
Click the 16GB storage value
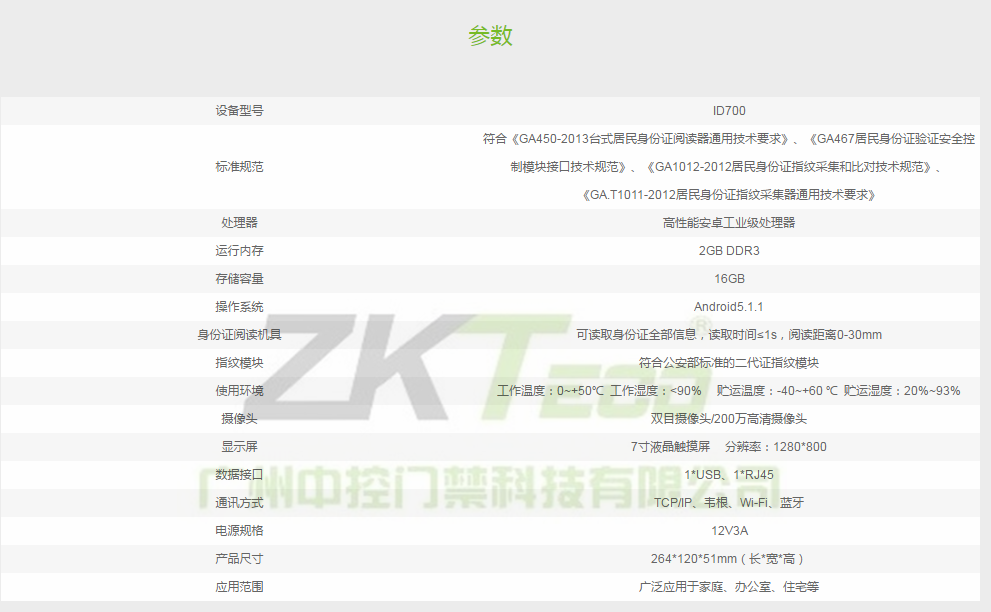(x=728, y=279)
